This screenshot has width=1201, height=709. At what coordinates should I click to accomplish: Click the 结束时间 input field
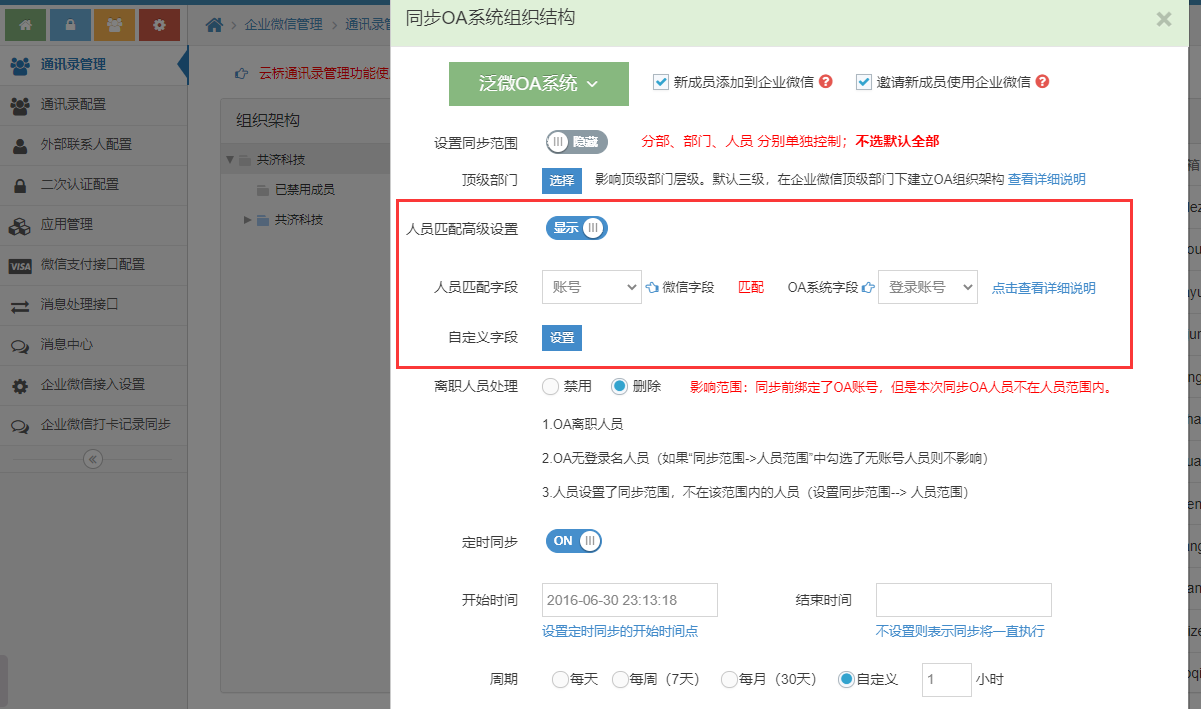pos(963,600)
